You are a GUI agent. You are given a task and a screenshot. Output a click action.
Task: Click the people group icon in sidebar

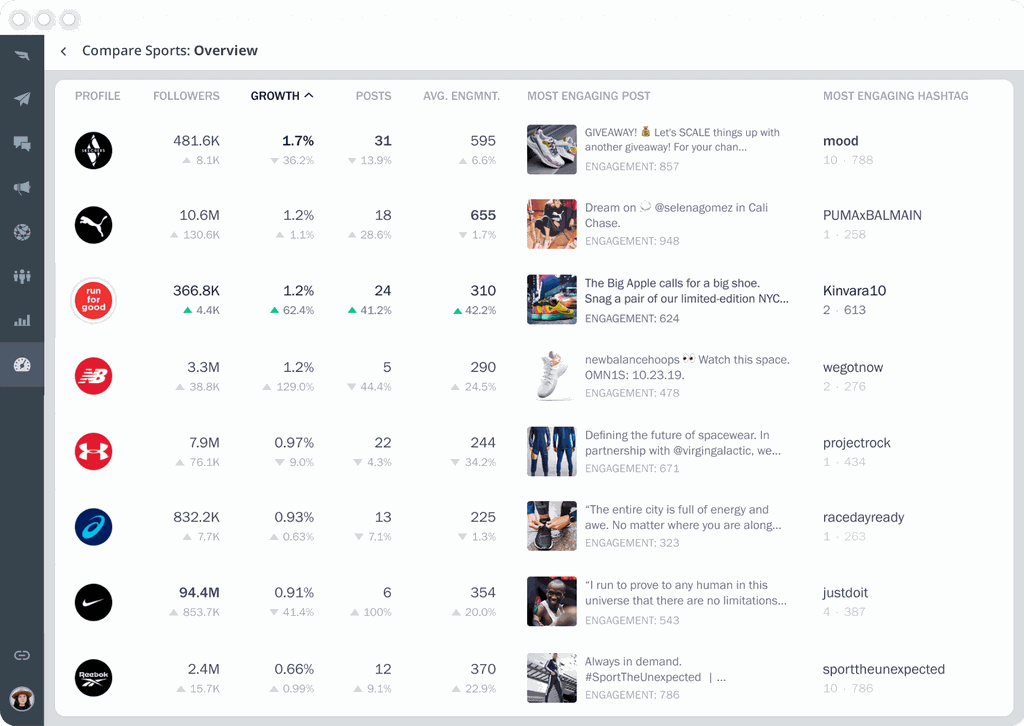tap(22, 276)
